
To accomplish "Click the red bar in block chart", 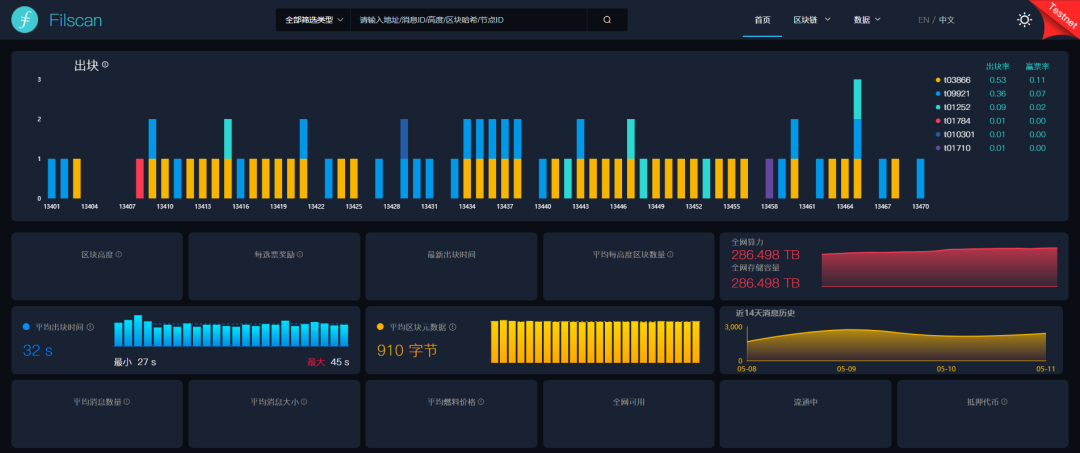I will coord(140,178).
